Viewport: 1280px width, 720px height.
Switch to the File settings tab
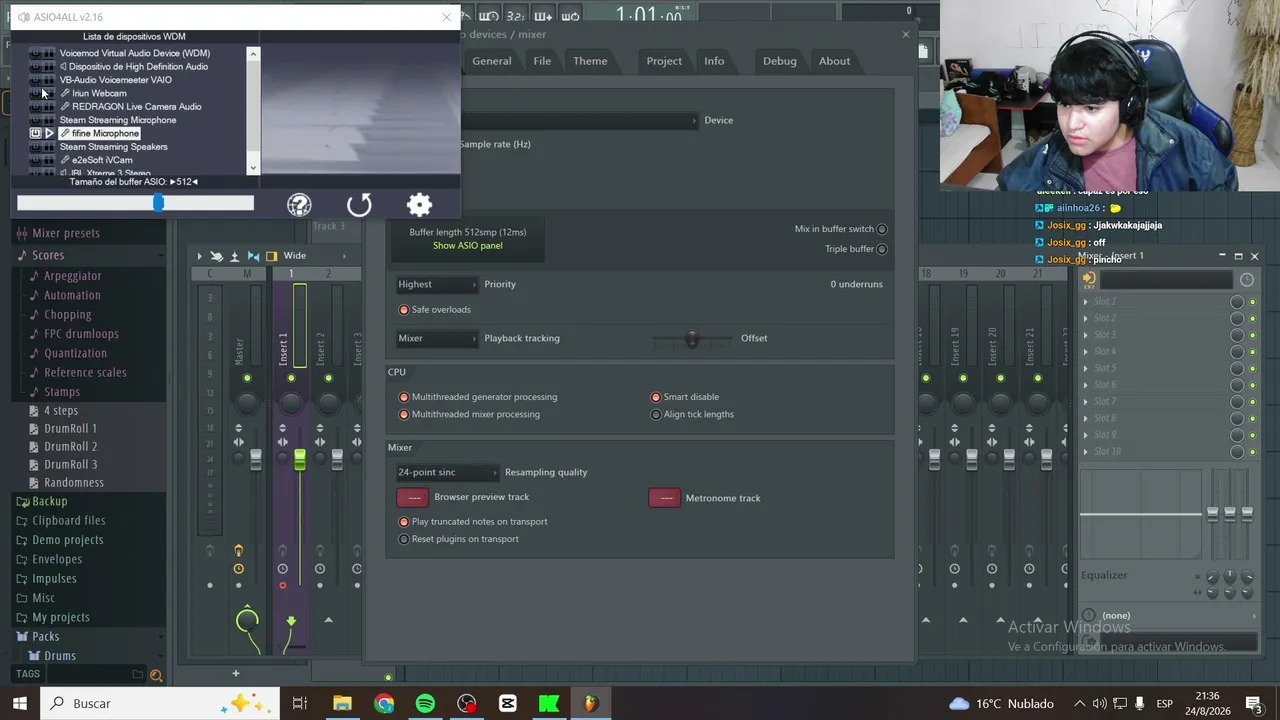542,61
